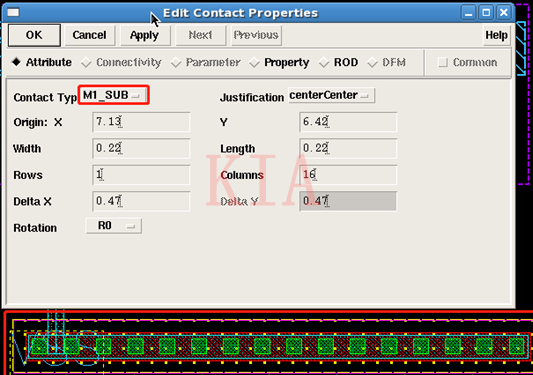Click the Origin X input field

coord(141,122)
